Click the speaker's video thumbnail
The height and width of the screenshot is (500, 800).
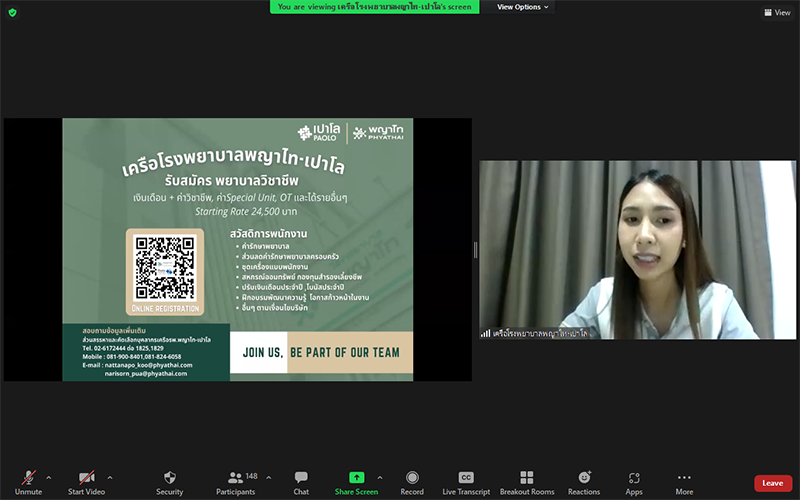[x=637, y=249]
